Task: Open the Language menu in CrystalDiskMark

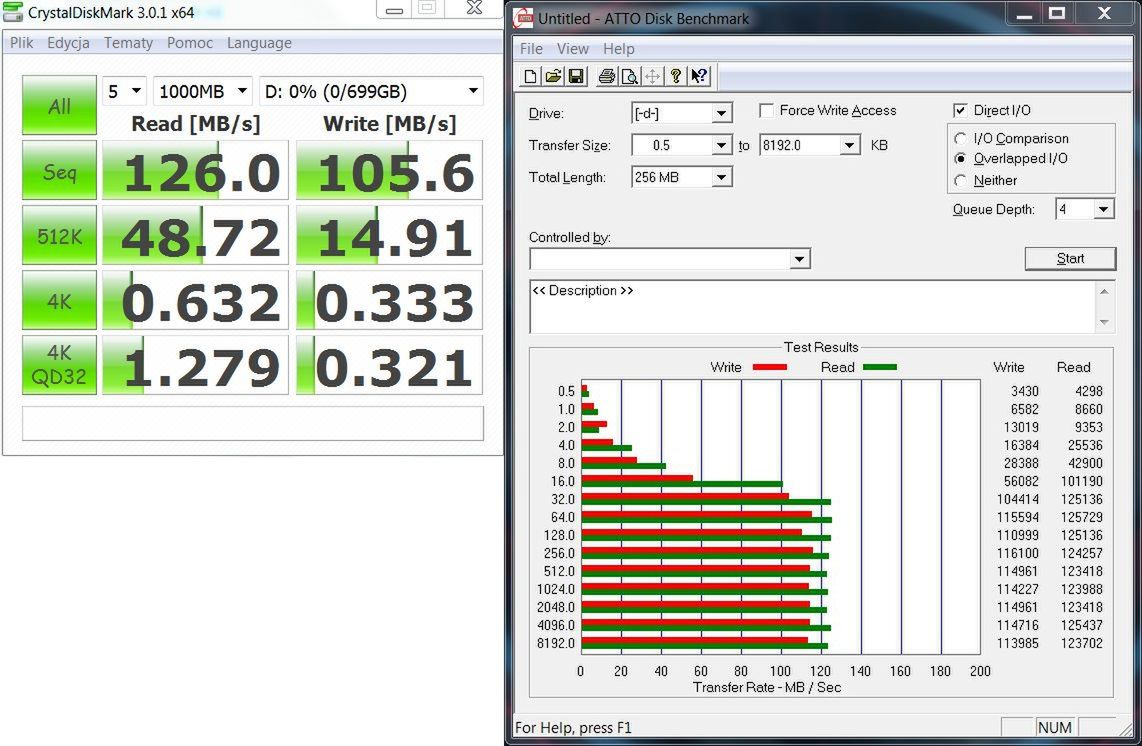Action: [x=259, y=43]
